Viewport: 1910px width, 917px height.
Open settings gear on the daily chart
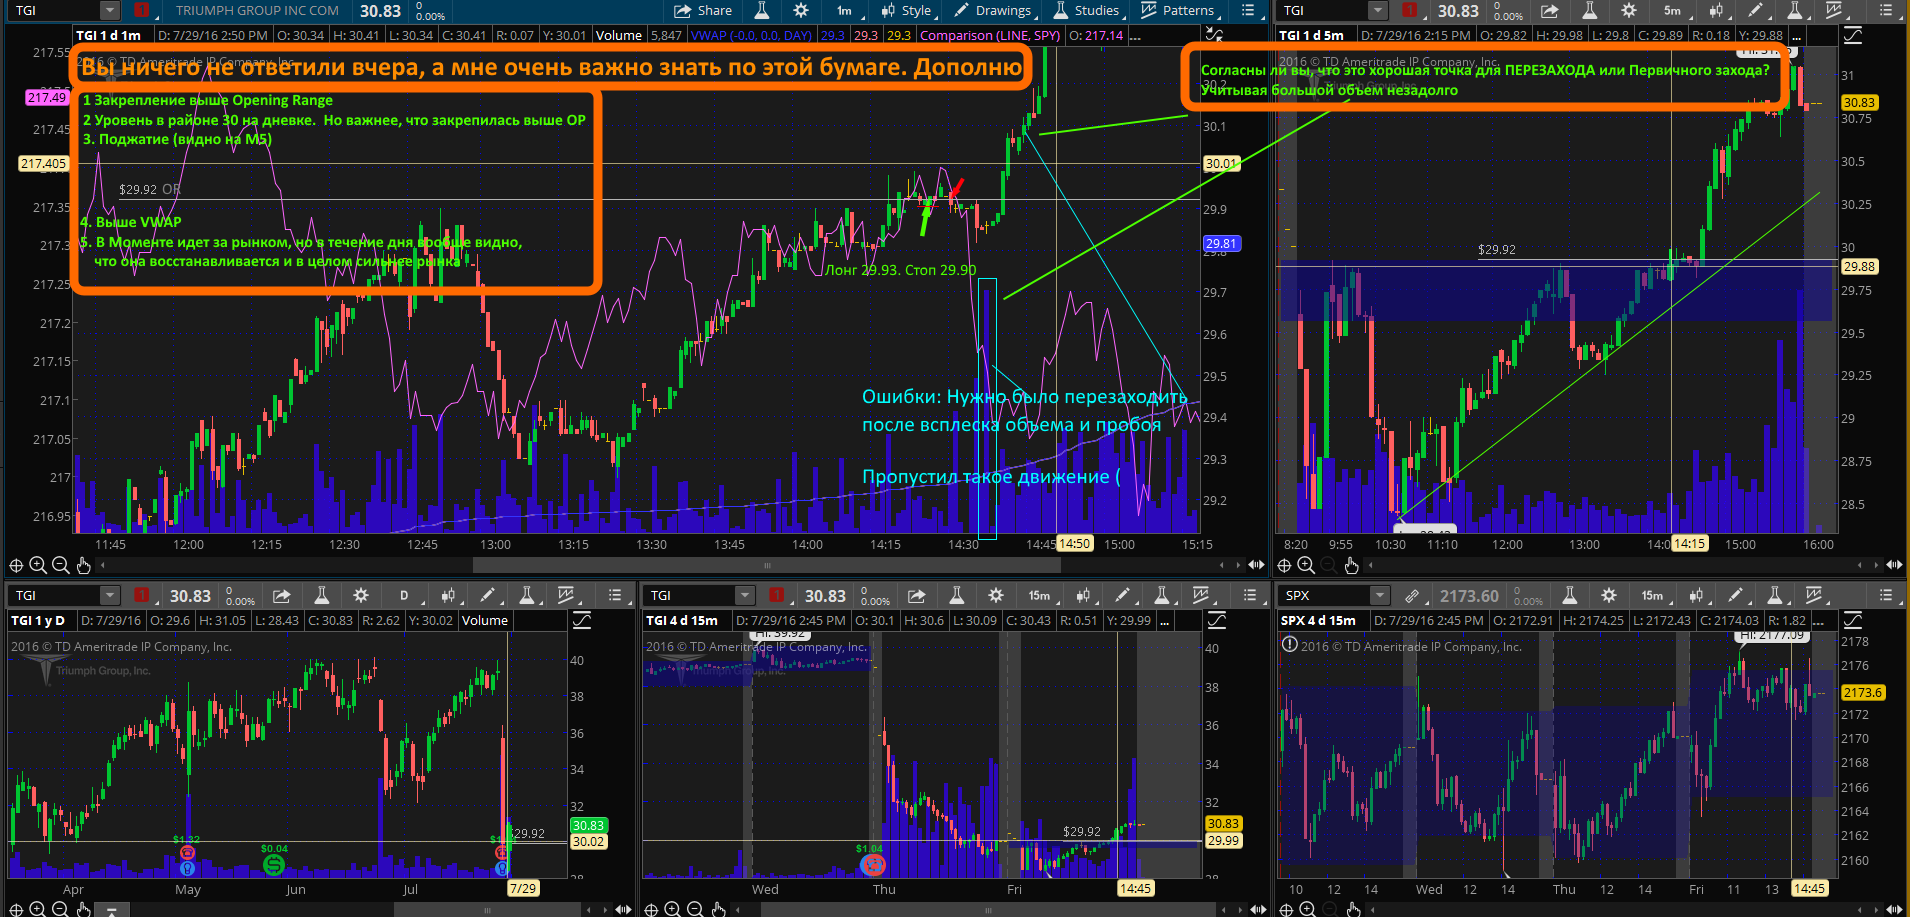tap(361, 595)
